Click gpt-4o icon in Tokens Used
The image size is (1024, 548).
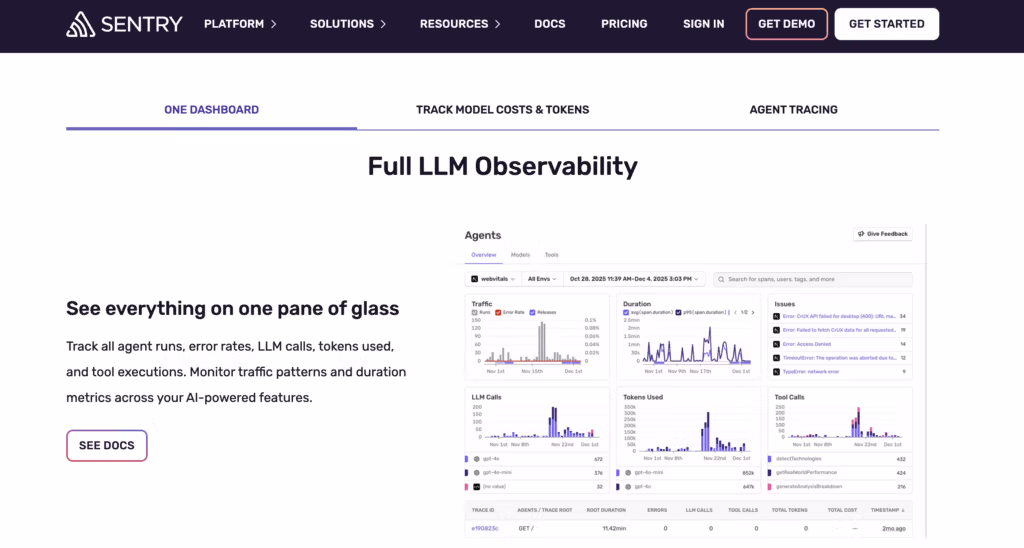[628, 487]
